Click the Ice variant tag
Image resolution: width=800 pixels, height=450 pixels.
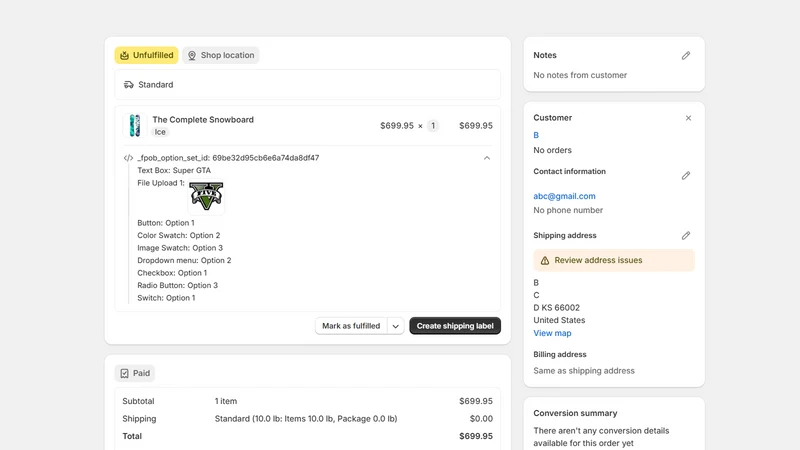(x=160, y=132)
